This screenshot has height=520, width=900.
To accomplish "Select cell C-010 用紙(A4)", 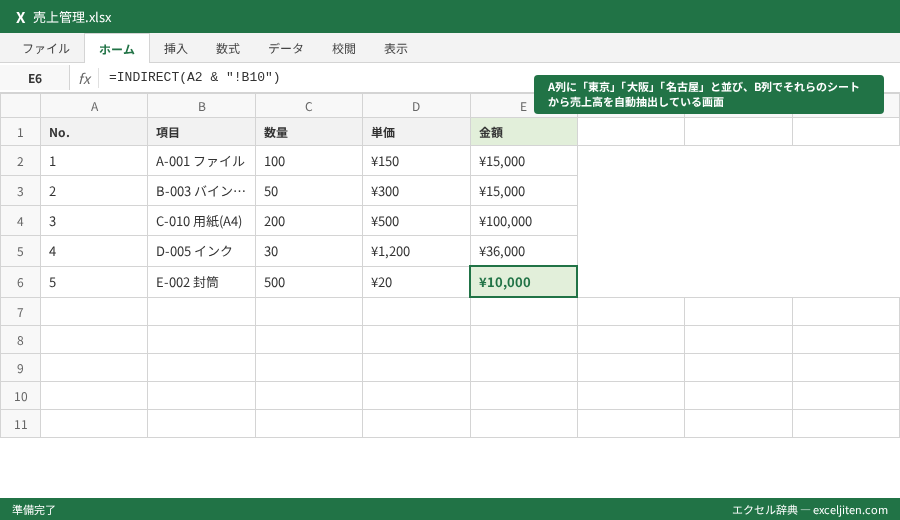I will 201,221.
